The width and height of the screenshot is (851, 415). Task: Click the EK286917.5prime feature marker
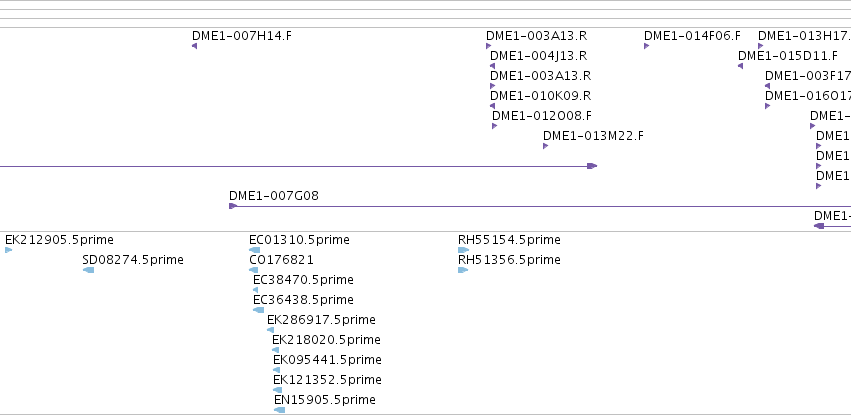pos(270,330)
